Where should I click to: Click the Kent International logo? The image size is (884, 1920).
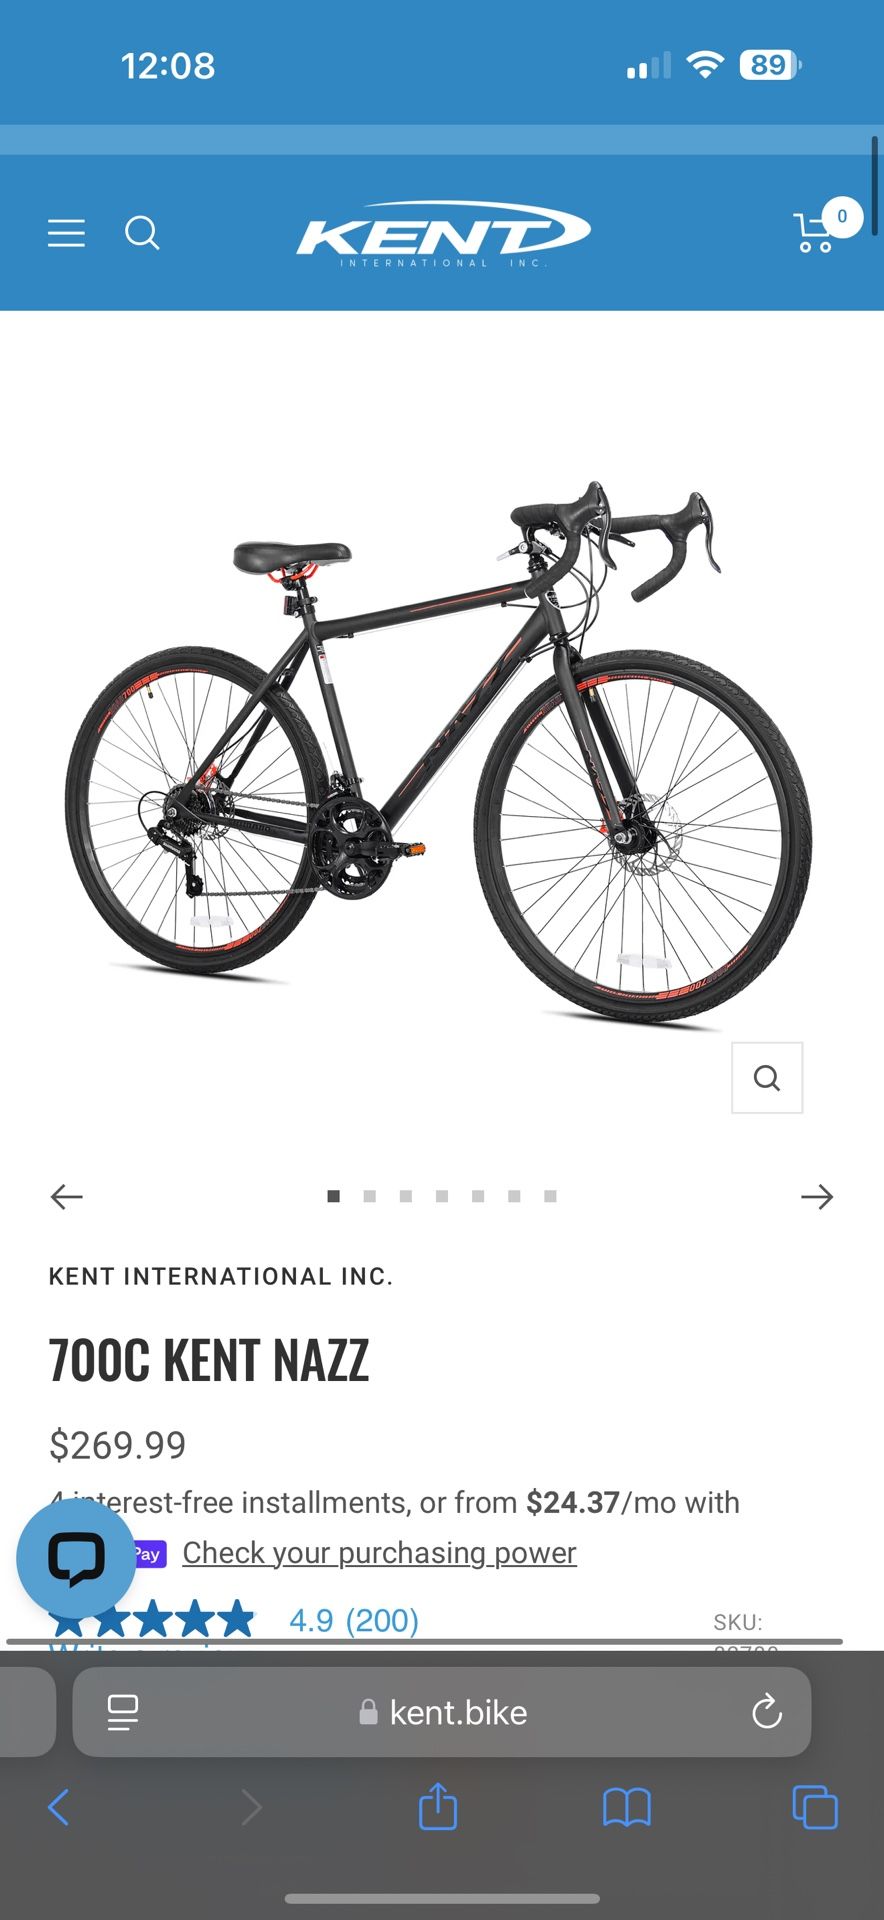click(x=443, y=234)
